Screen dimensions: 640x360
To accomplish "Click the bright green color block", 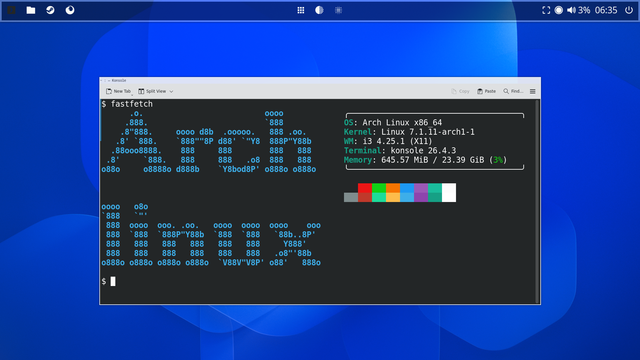I will point(379,188).
